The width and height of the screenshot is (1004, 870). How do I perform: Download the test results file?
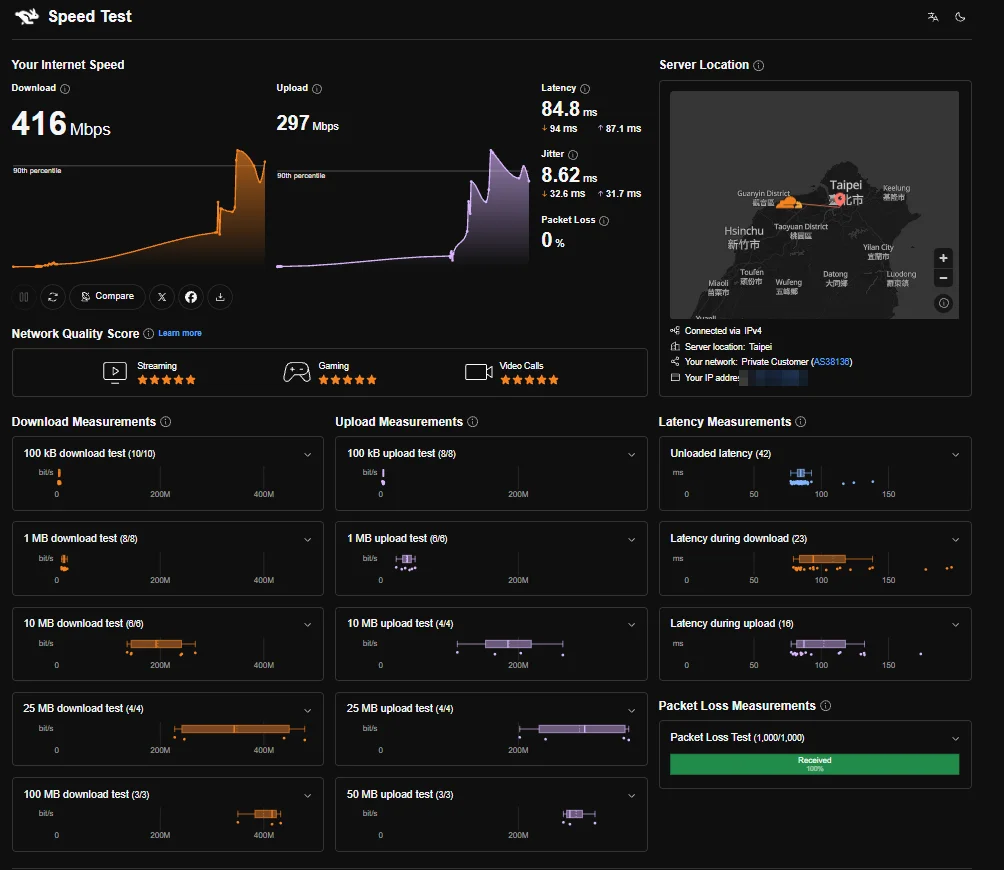point(220,297)
